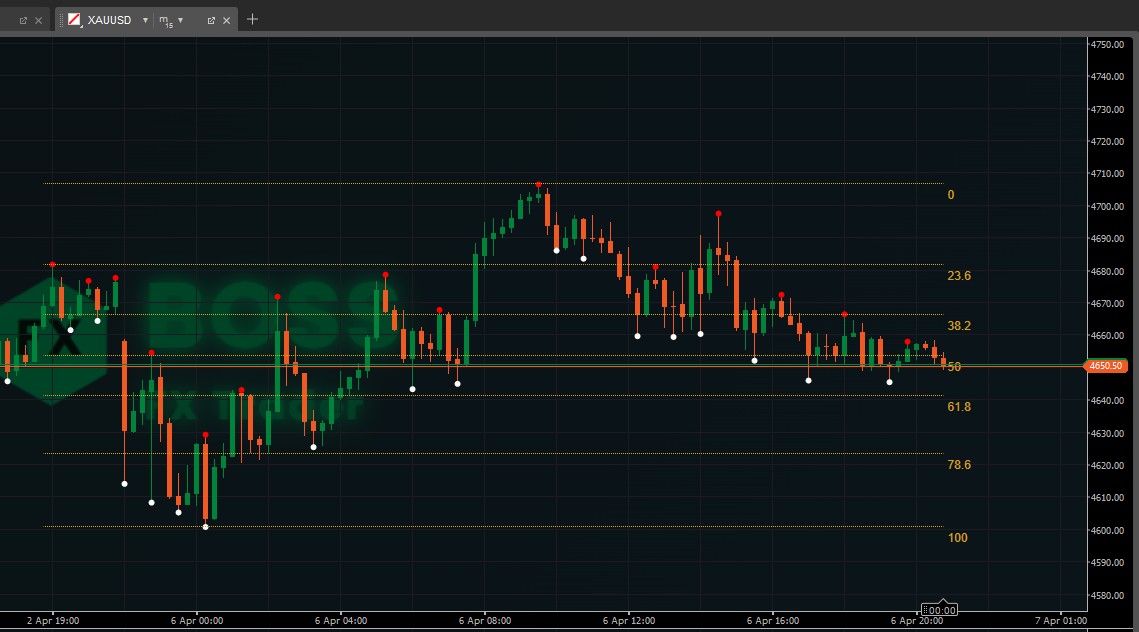Image resolution: width=1139 pixels, height=632 pixels.
Task: Click the drag-handle dots on the XAUUSD tab
Action: coord(61,19)
